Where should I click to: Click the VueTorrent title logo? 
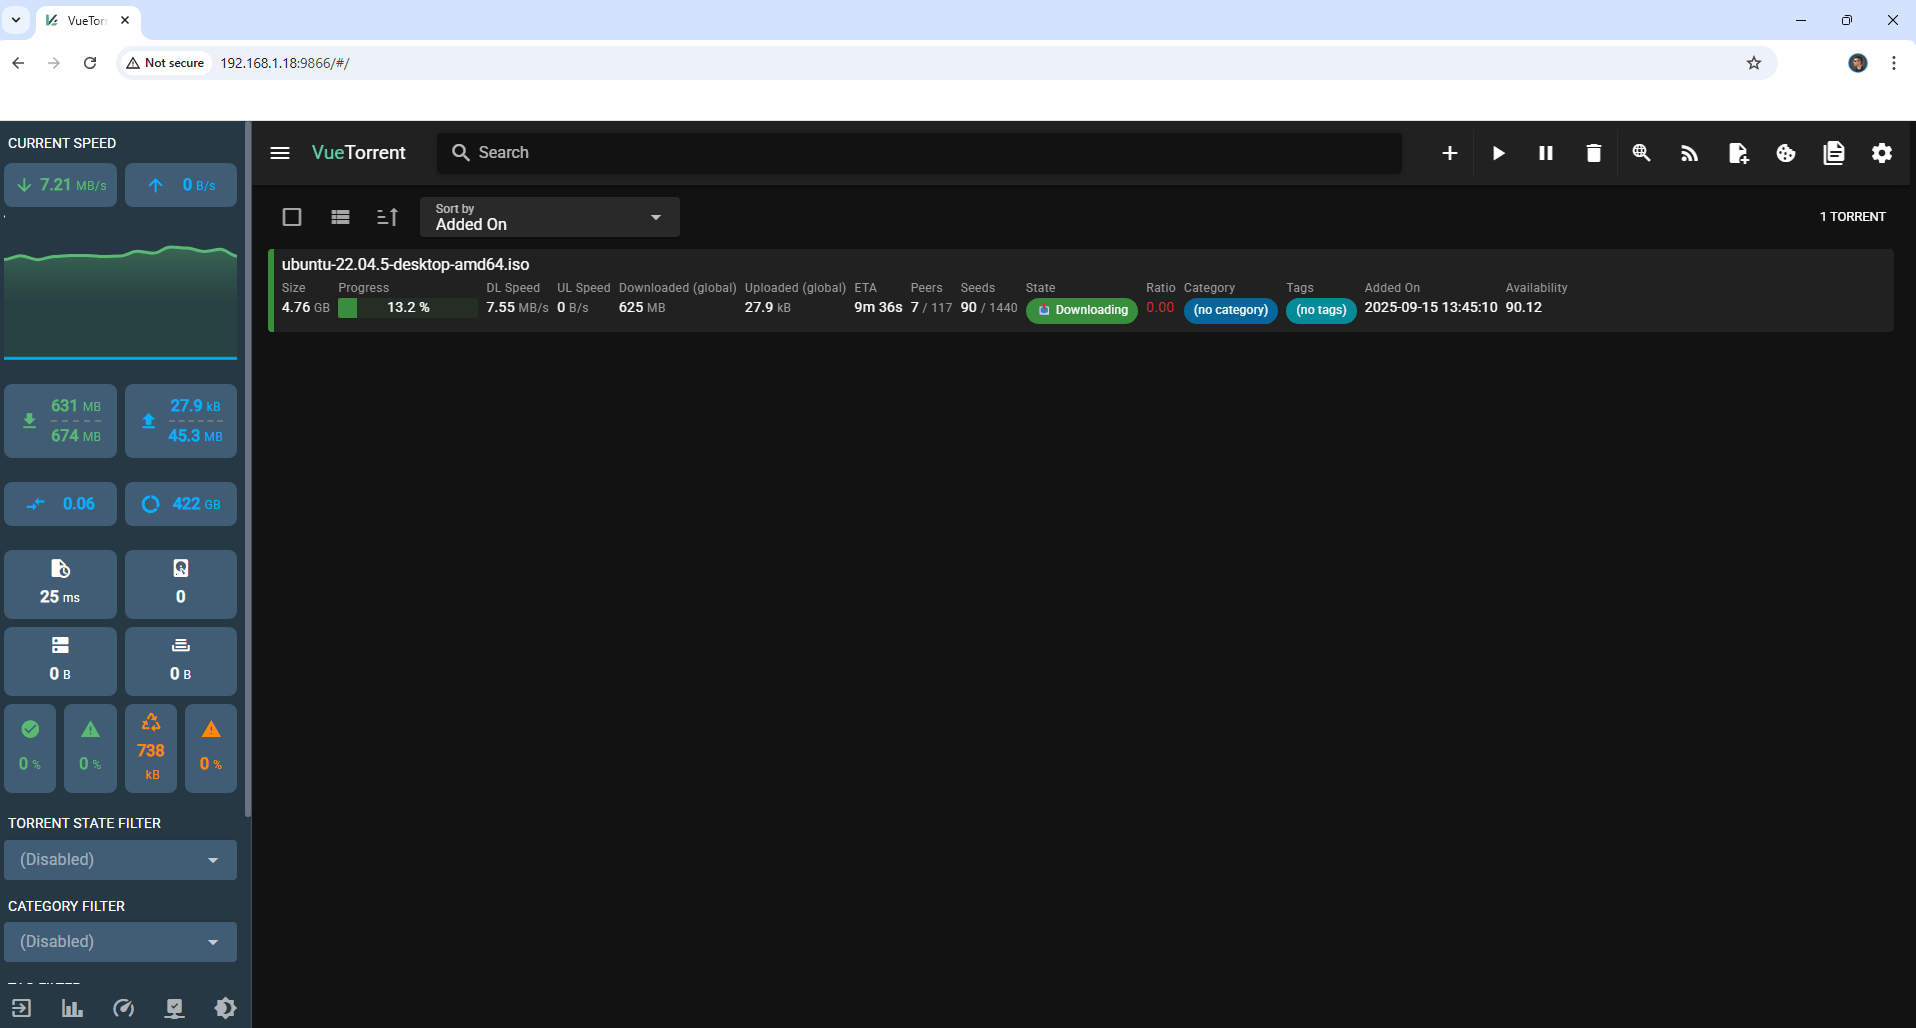(x=358, y=153)
